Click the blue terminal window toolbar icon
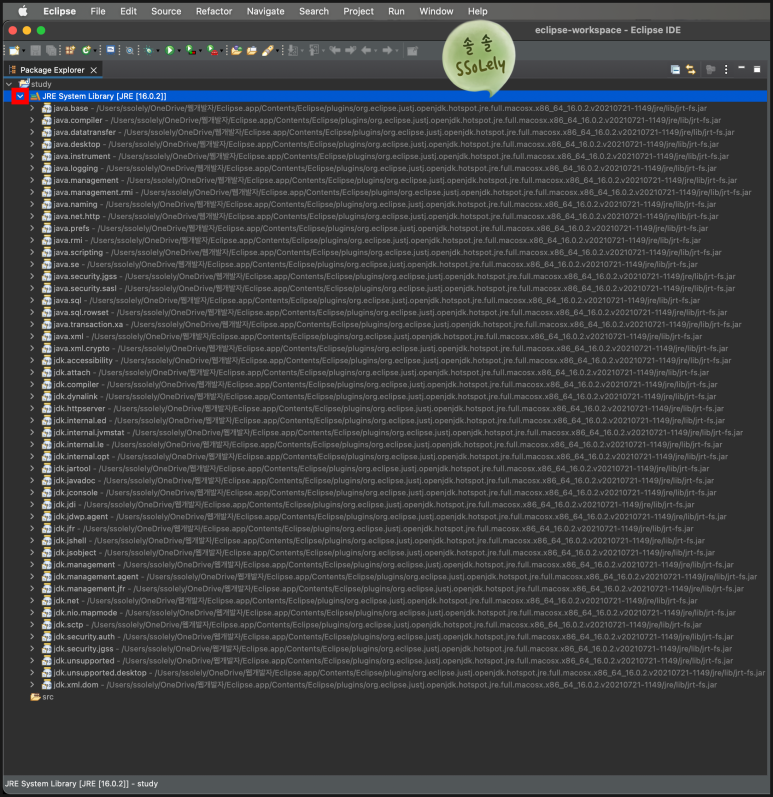 coord(110,50)
